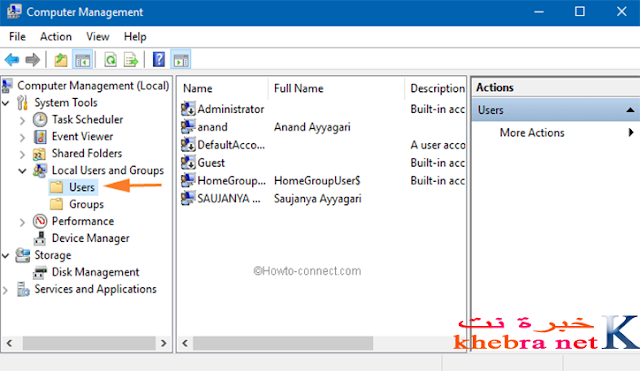Click the HomeGroupUser$ full name cell
Viewport: 640px width, 371px height.
click(317, 181)
